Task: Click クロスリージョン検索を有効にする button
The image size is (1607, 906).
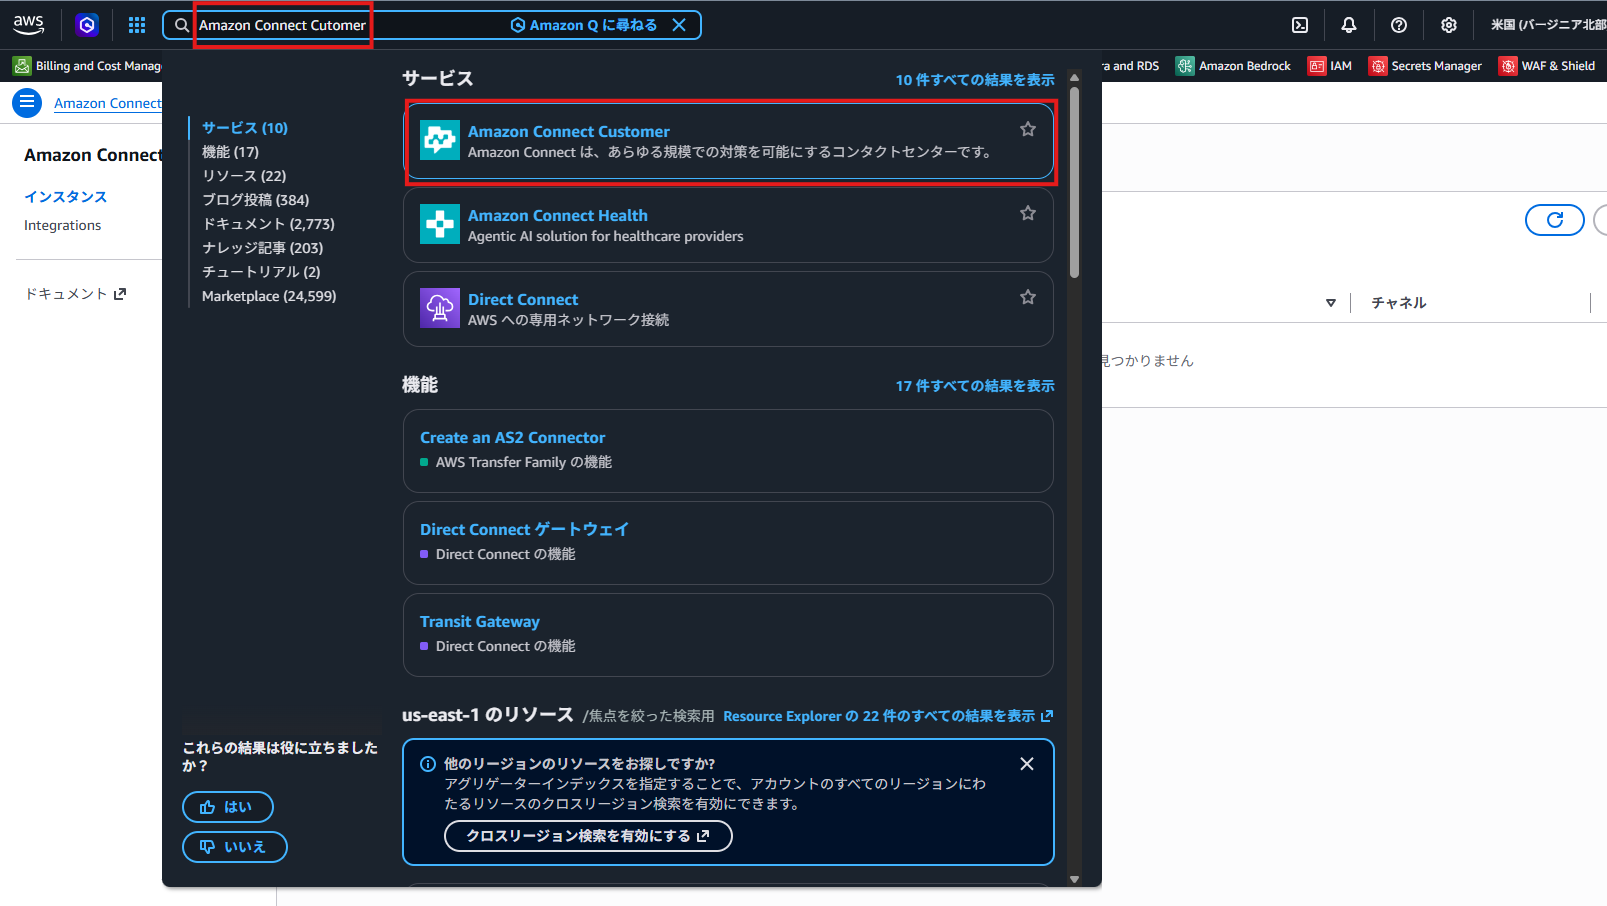Action: coord(588,836)
